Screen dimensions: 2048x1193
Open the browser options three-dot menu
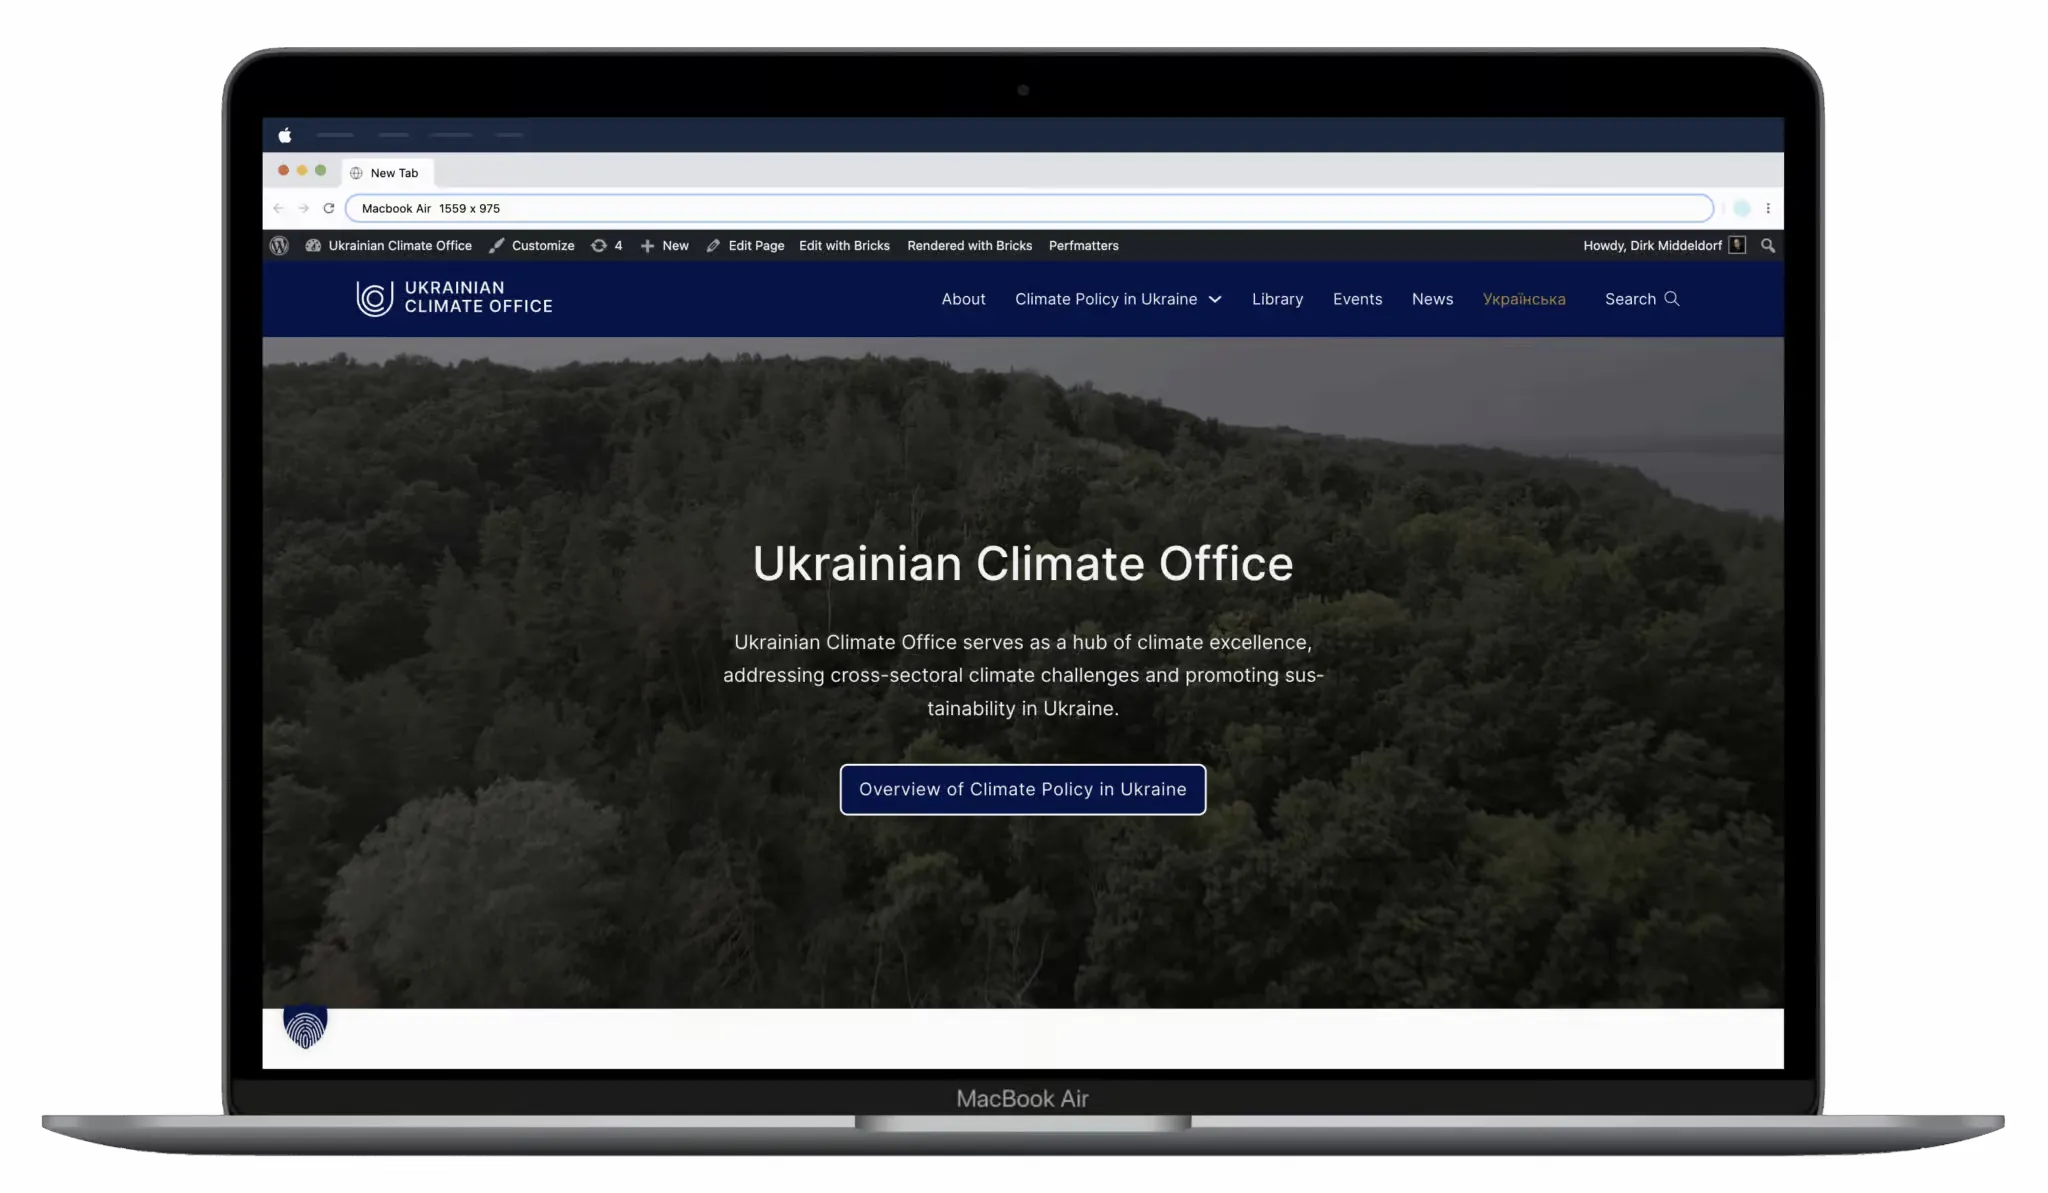(x=1770, y=208)
